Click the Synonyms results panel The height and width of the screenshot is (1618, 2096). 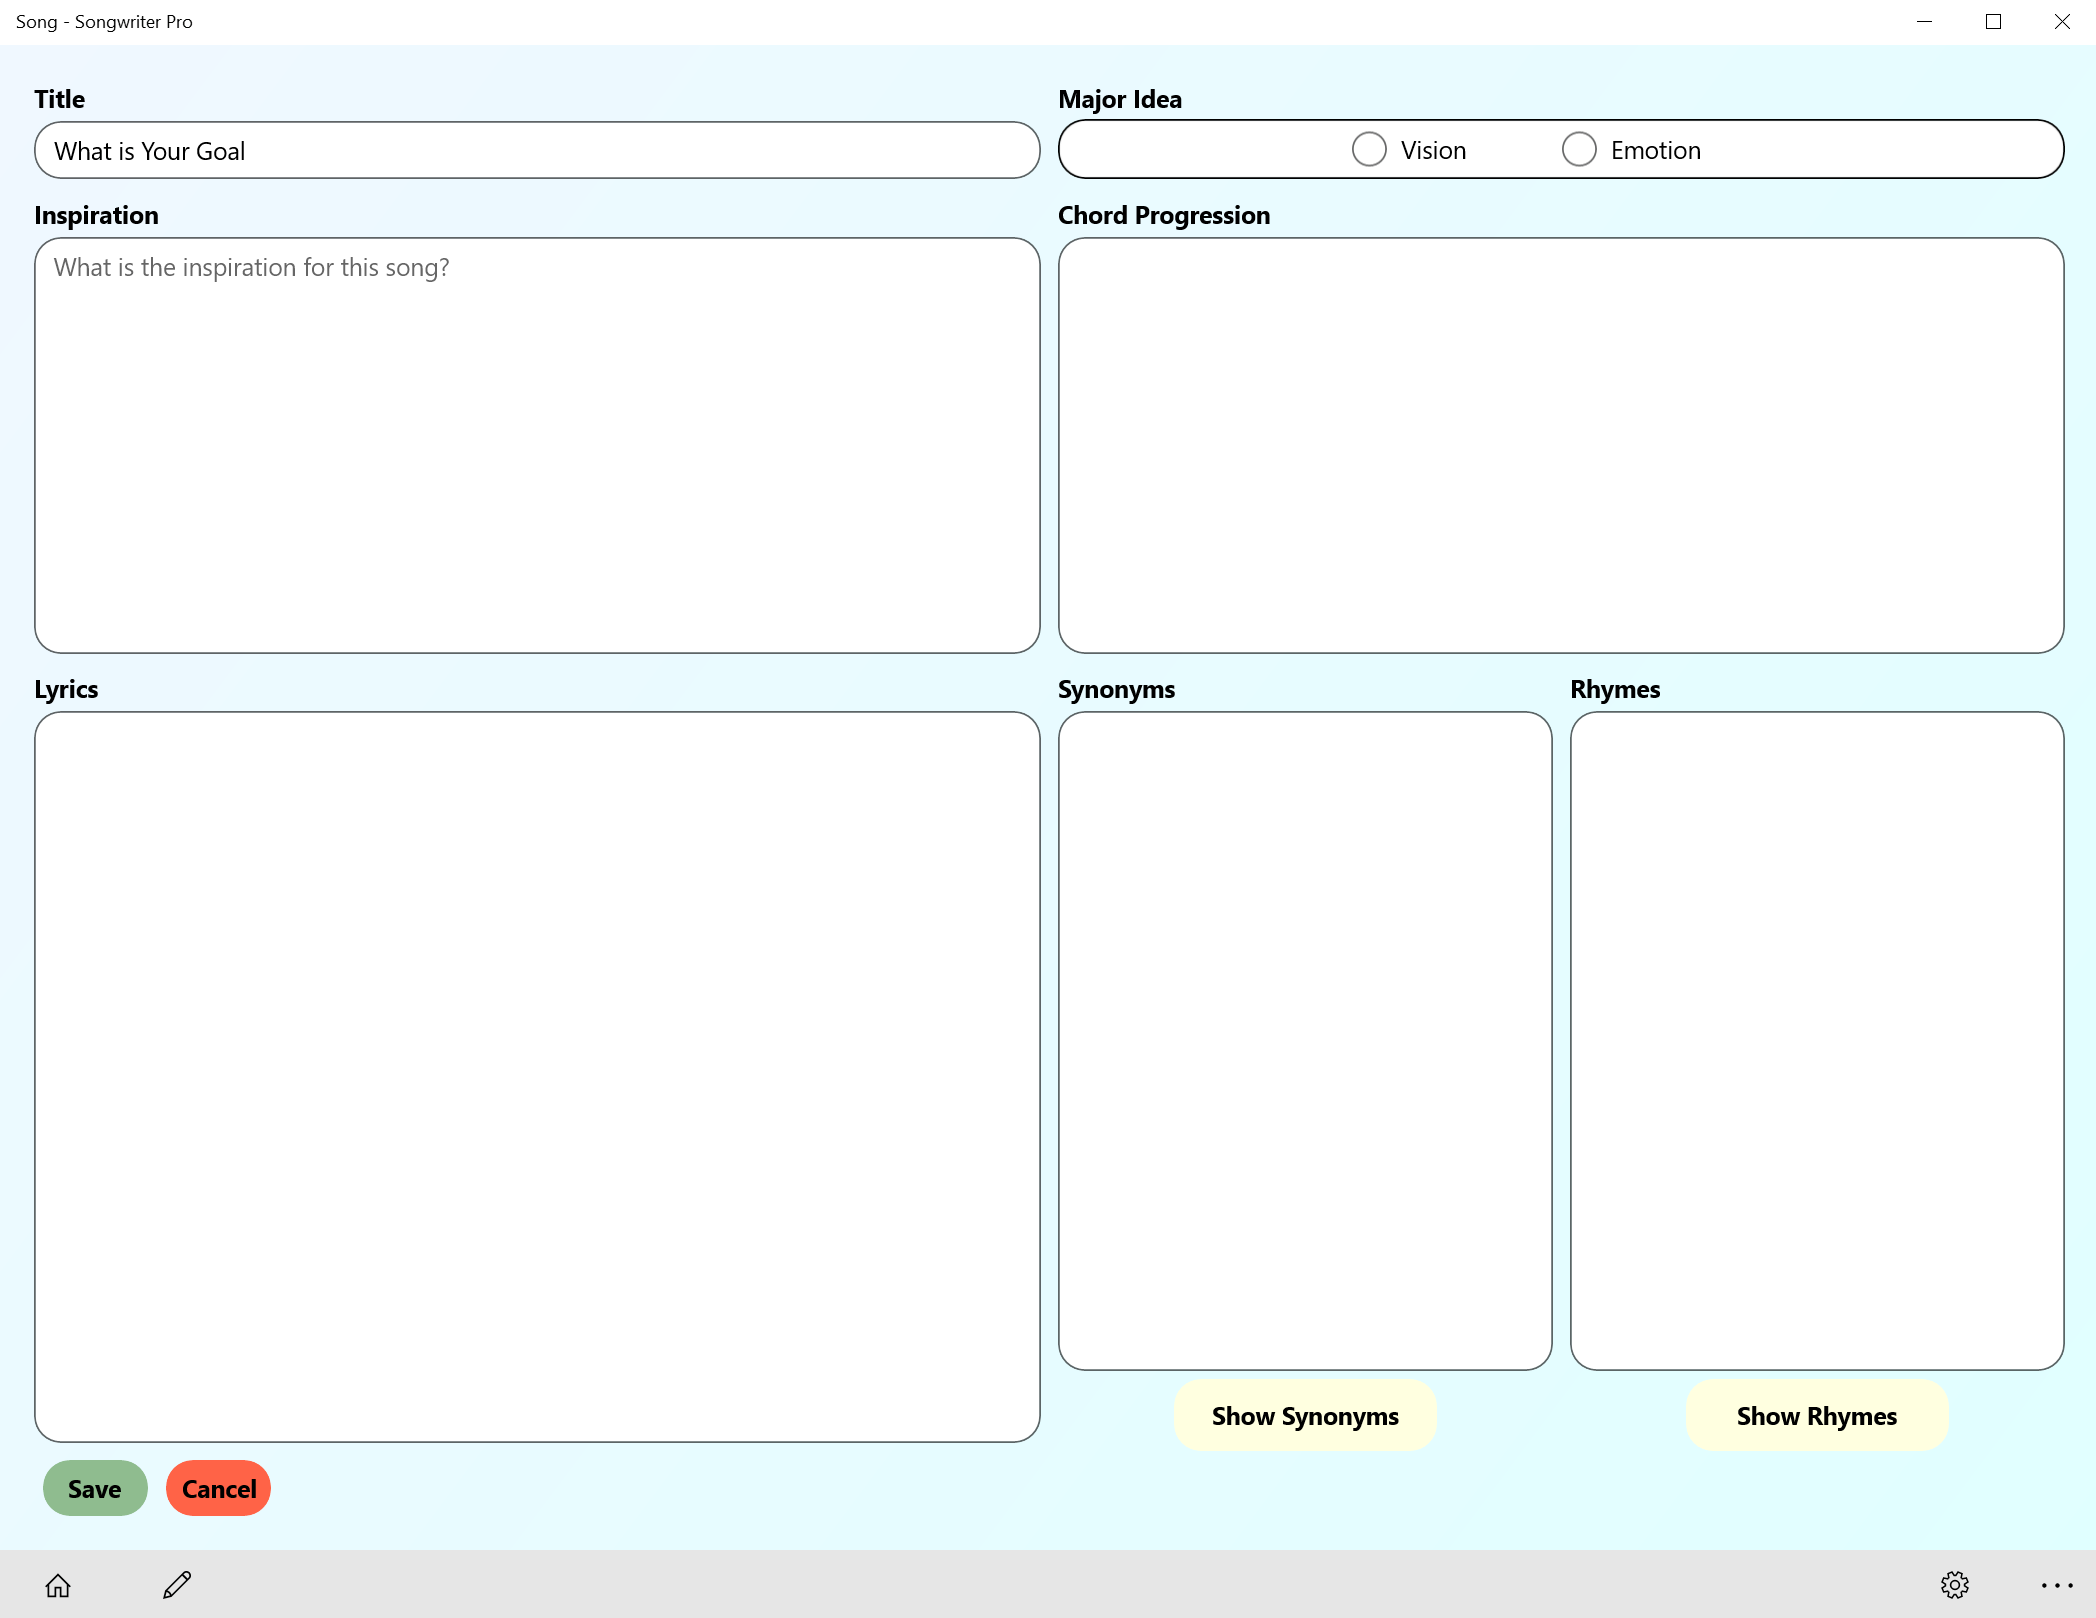(x=1304, y=1040)
